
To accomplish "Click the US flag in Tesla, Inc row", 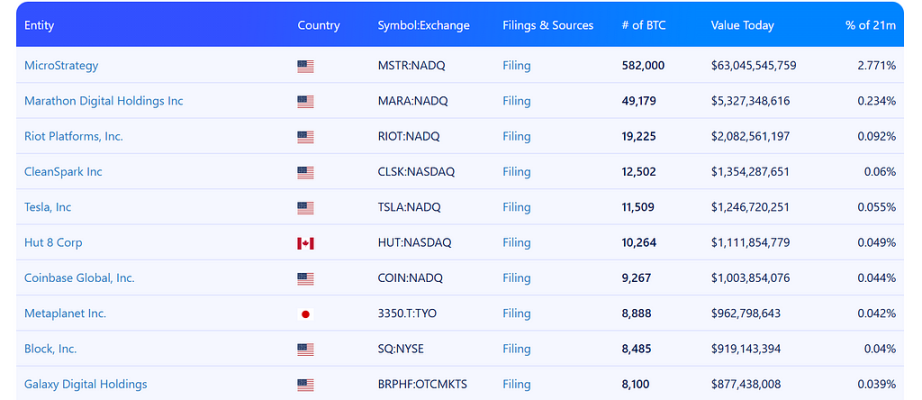I will (305, 208).
